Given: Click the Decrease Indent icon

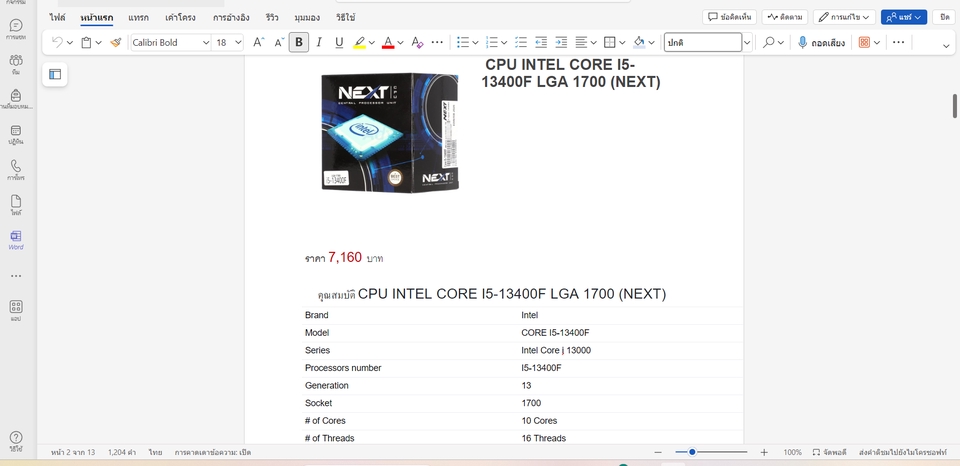Looking at the screenshot, I should (x=541, y=42).
